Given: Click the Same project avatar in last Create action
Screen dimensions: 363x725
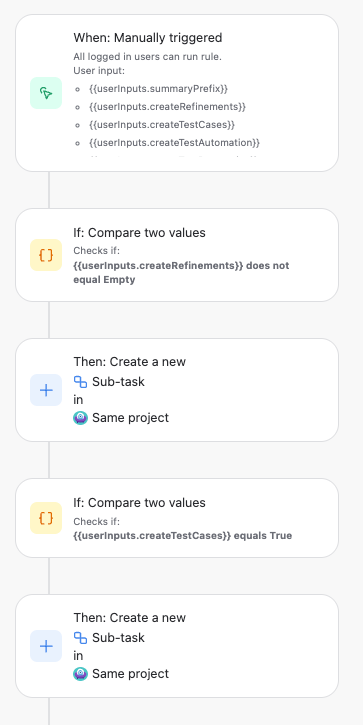Looking at the screenshot, I should click(x=80, y=674).
